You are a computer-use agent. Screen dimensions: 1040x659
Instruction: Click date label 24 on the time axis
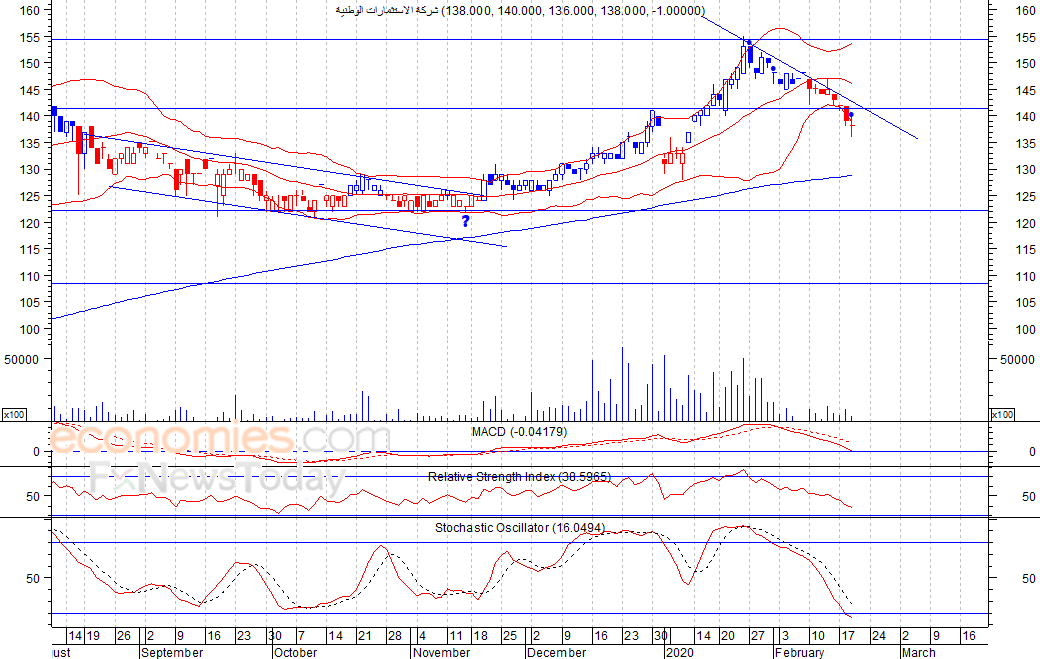(x=878, y=636)
